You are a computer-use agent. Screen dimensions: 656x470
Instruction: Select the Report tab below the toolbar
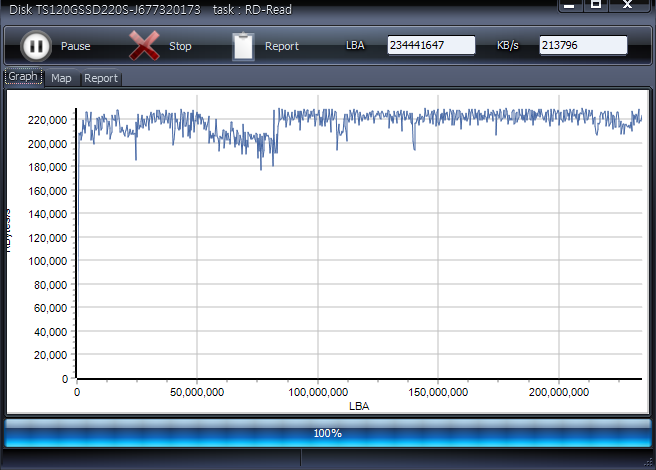coord(100,78)
